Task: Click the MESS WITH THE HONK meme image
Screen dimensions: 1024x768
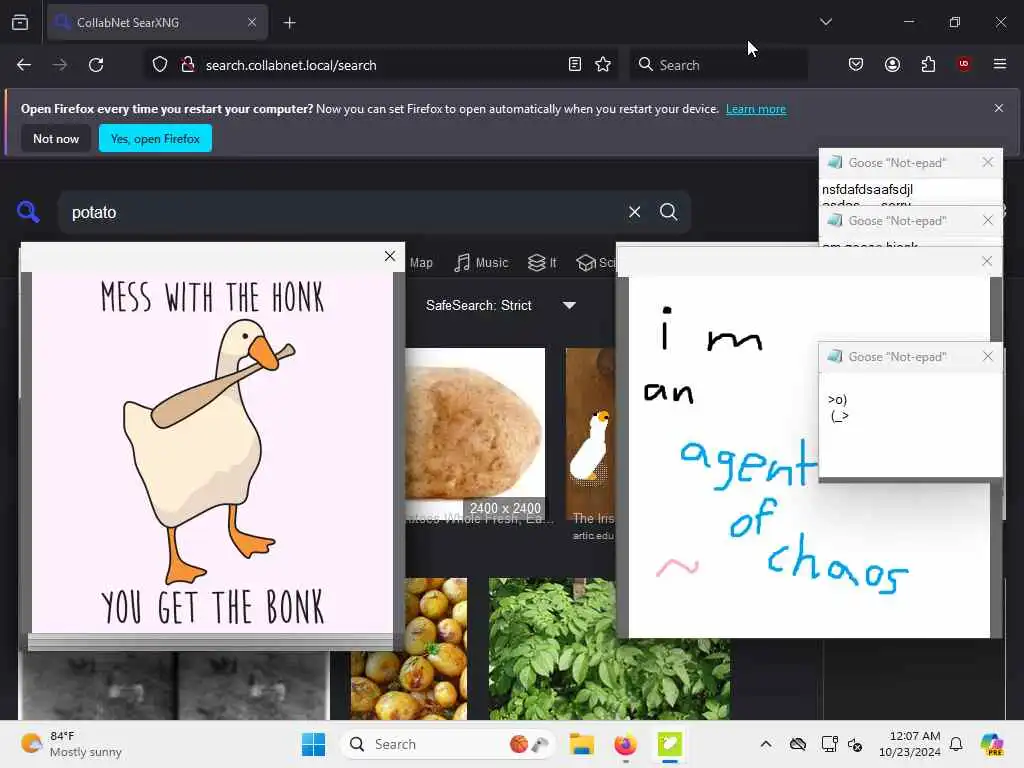Action: [x=212, y=452]
